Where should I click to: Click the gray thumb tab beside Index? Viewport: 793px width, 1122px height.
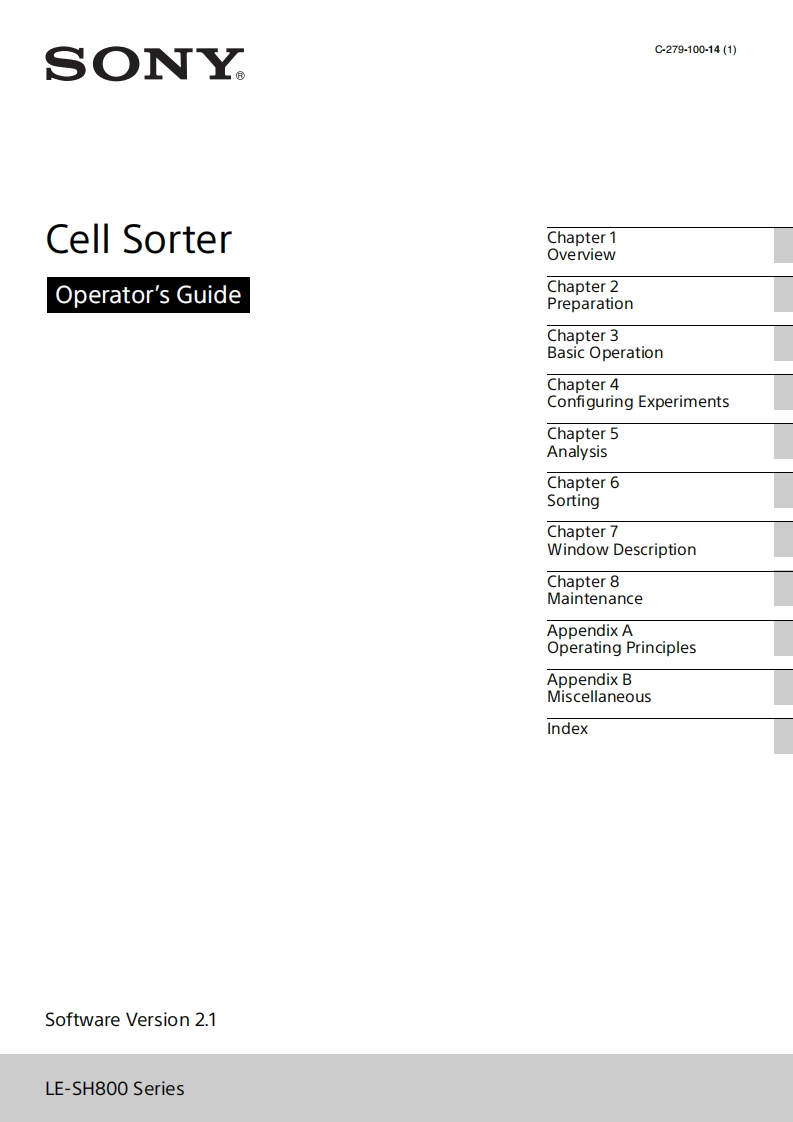point(783,737)
